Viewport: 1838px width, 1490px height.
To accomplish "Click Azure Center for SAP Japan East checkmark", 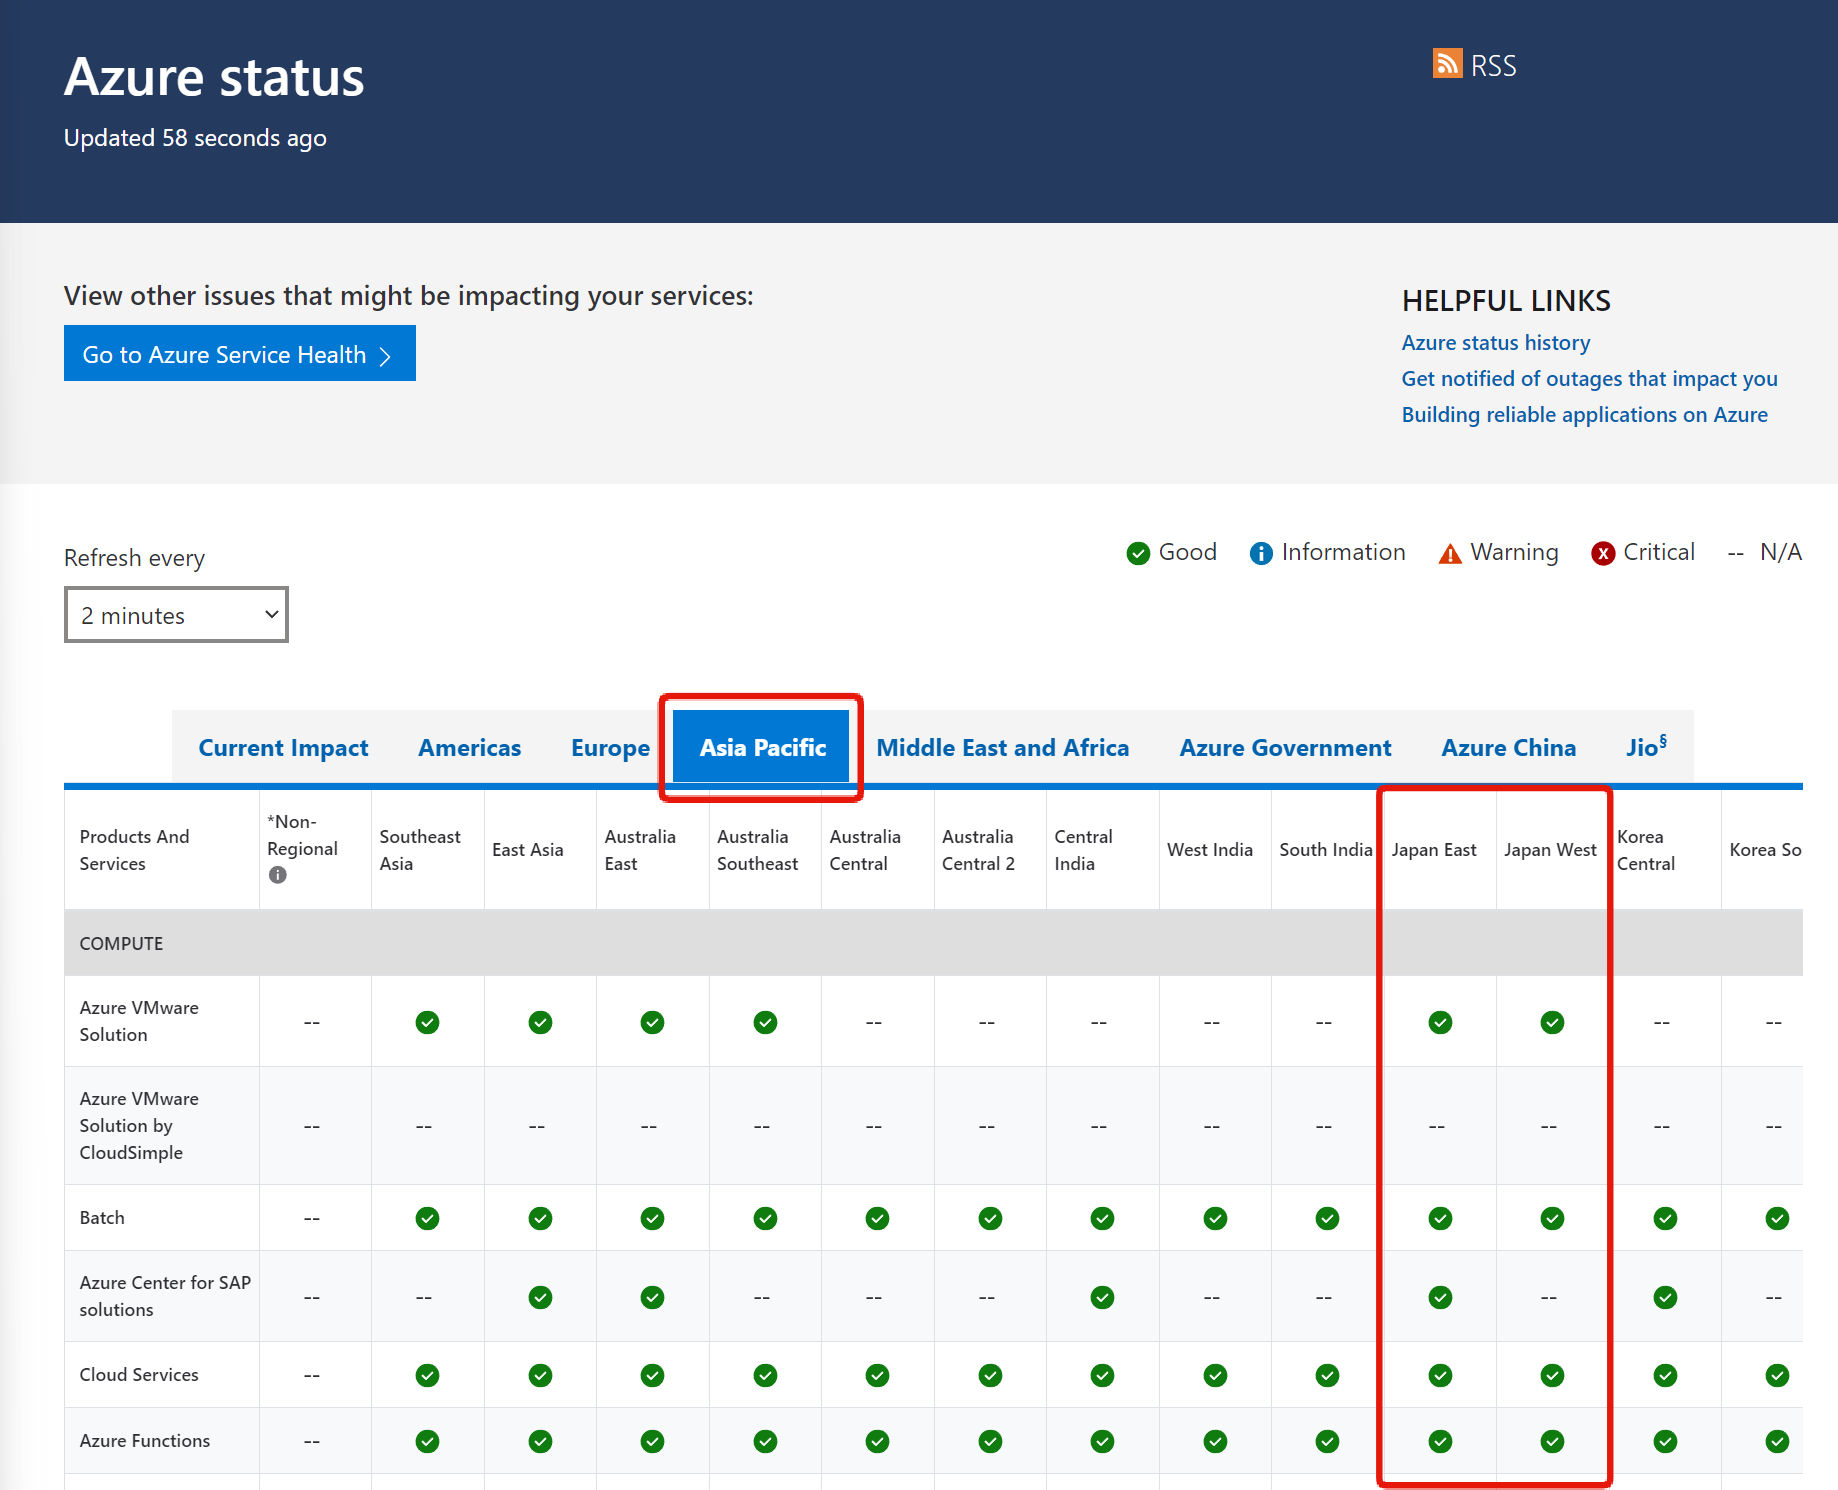I will click(x=1440, y=1297).
